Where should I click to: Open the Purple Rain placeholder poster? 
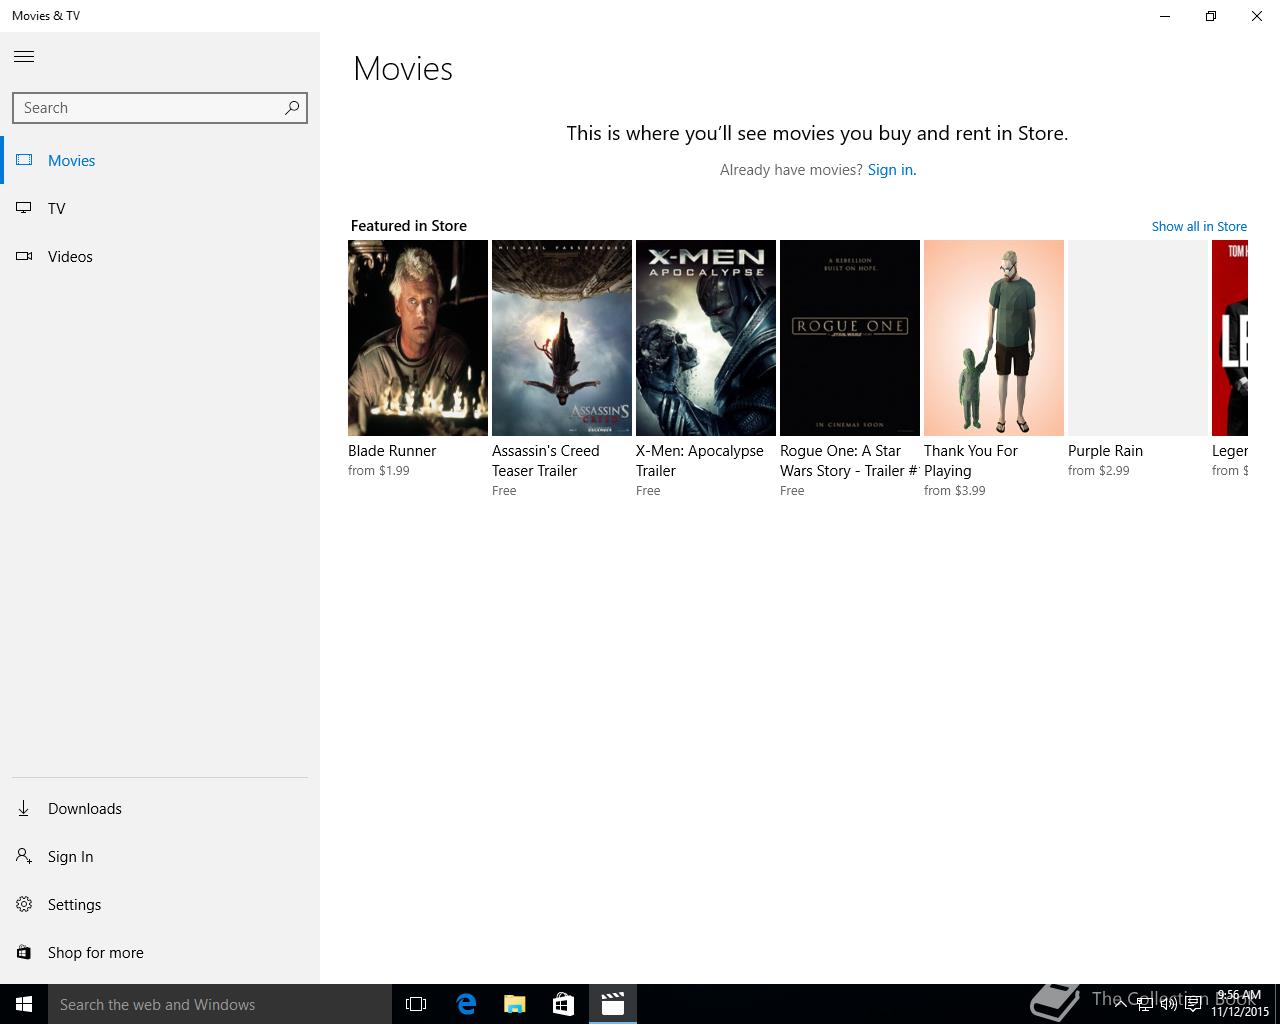click(1138, 338)
